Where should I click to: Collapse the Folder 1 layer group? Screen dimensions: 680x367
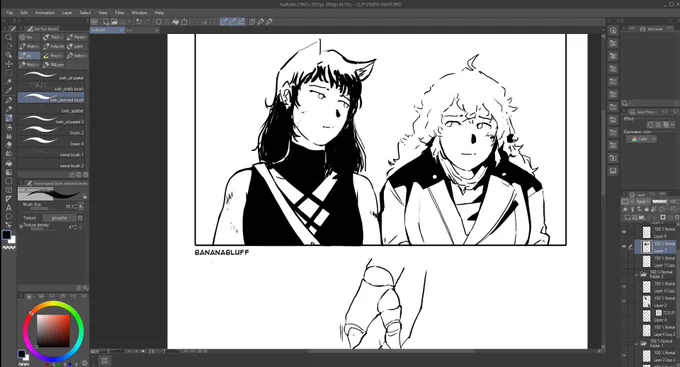tap(637, 344)
